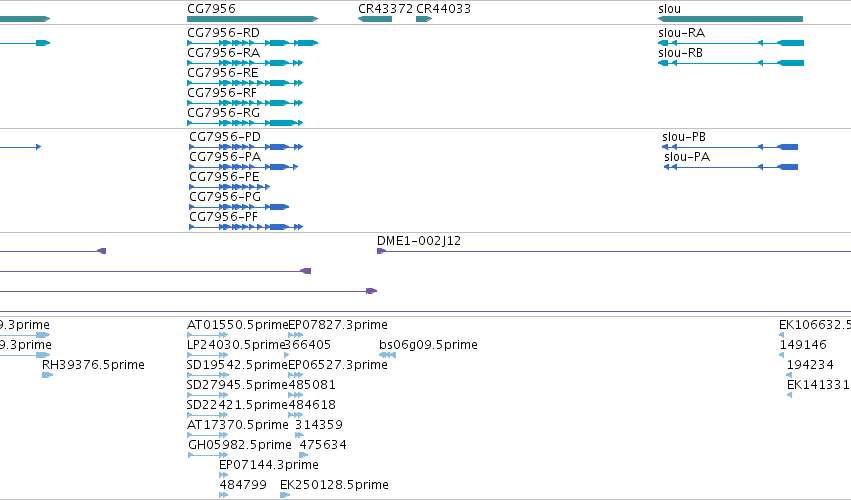The width and height of the screenshot is (851, 500).
Task: Click the 484618 feature label
Action: (x=312, y=405)
